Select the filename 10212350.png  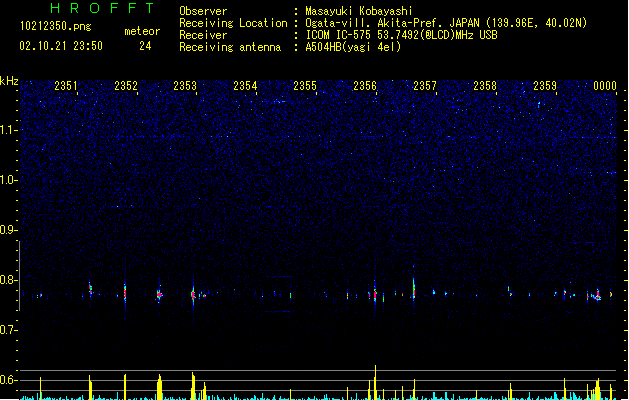click(56, 26)
